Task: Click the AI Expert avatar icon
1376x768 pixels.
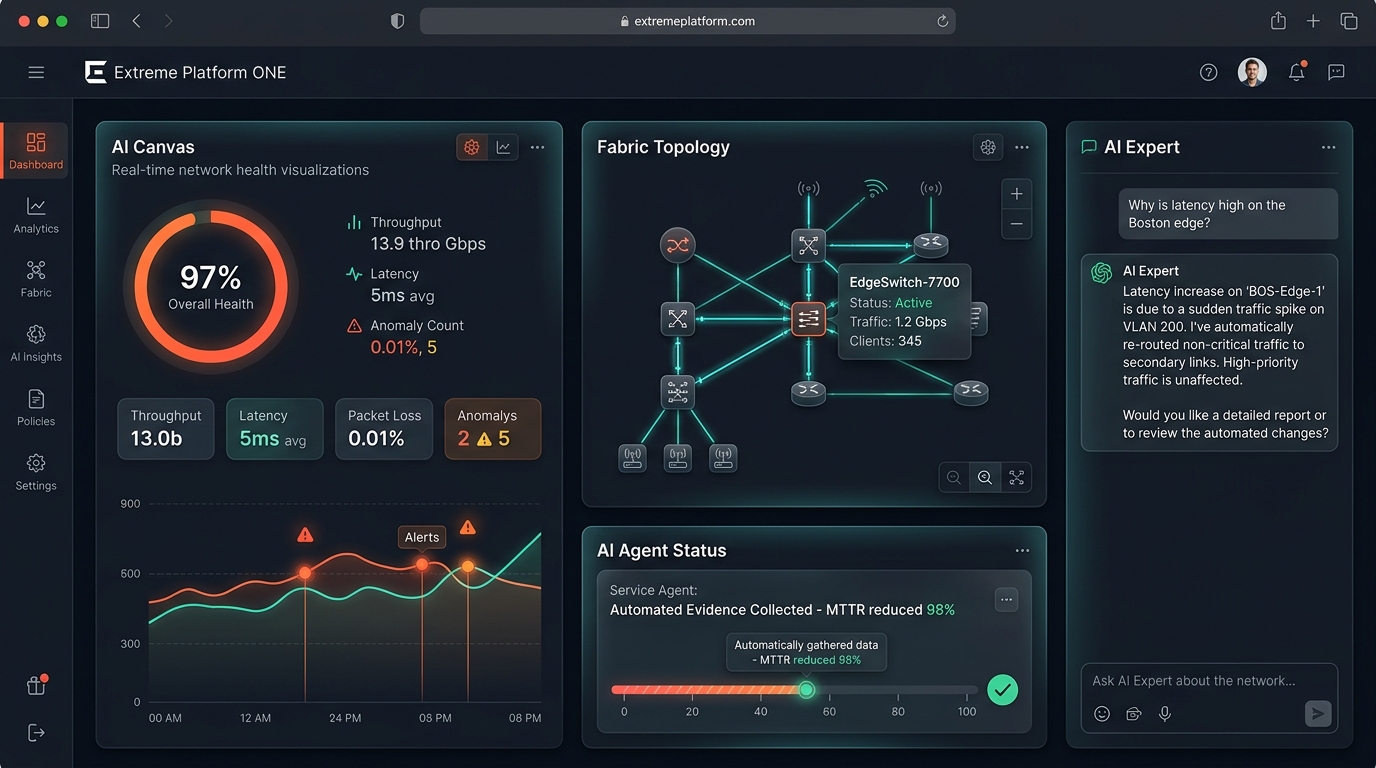Action: pos(1102,273)
